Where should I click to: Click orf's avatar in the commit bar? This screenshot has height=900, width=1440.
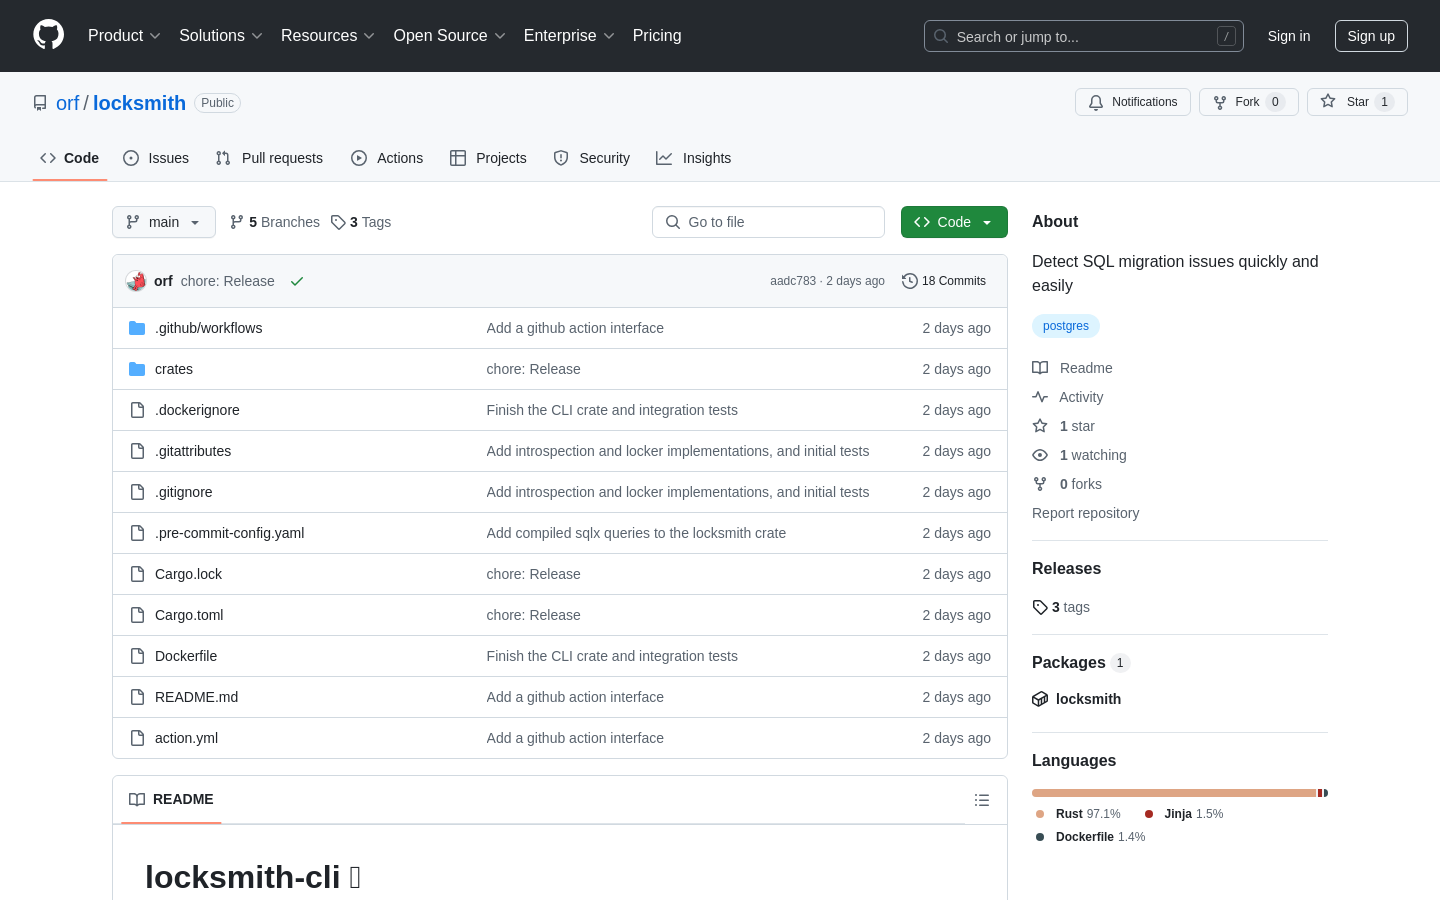(x=136, y=281)
